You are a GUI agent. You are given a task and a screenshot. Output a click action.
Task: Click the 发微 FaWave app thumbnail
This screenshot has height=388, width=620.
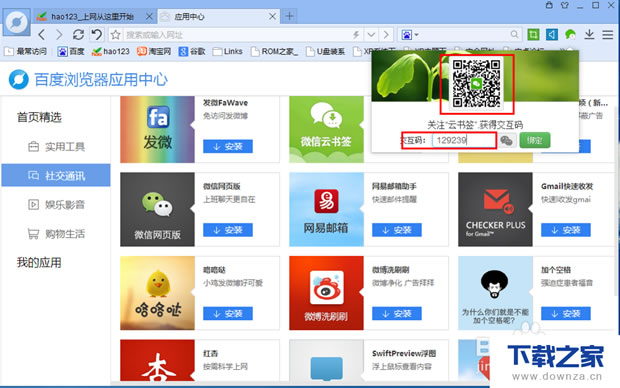[x=157, y=129]
